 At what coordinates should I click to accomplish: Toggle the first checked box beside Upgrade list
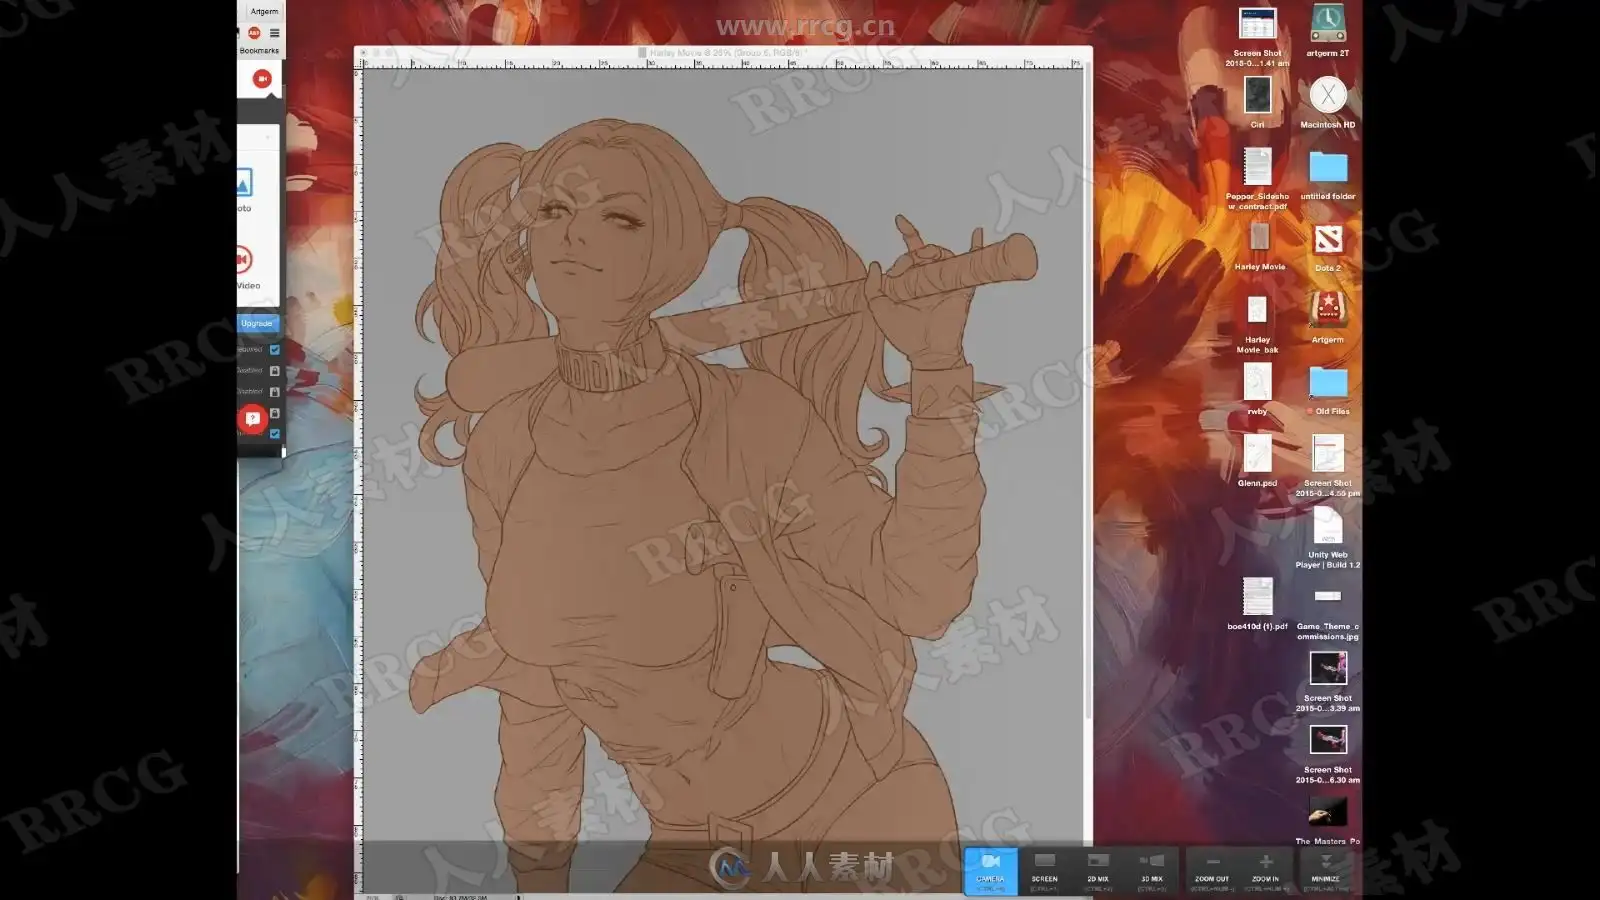point(275,350)
